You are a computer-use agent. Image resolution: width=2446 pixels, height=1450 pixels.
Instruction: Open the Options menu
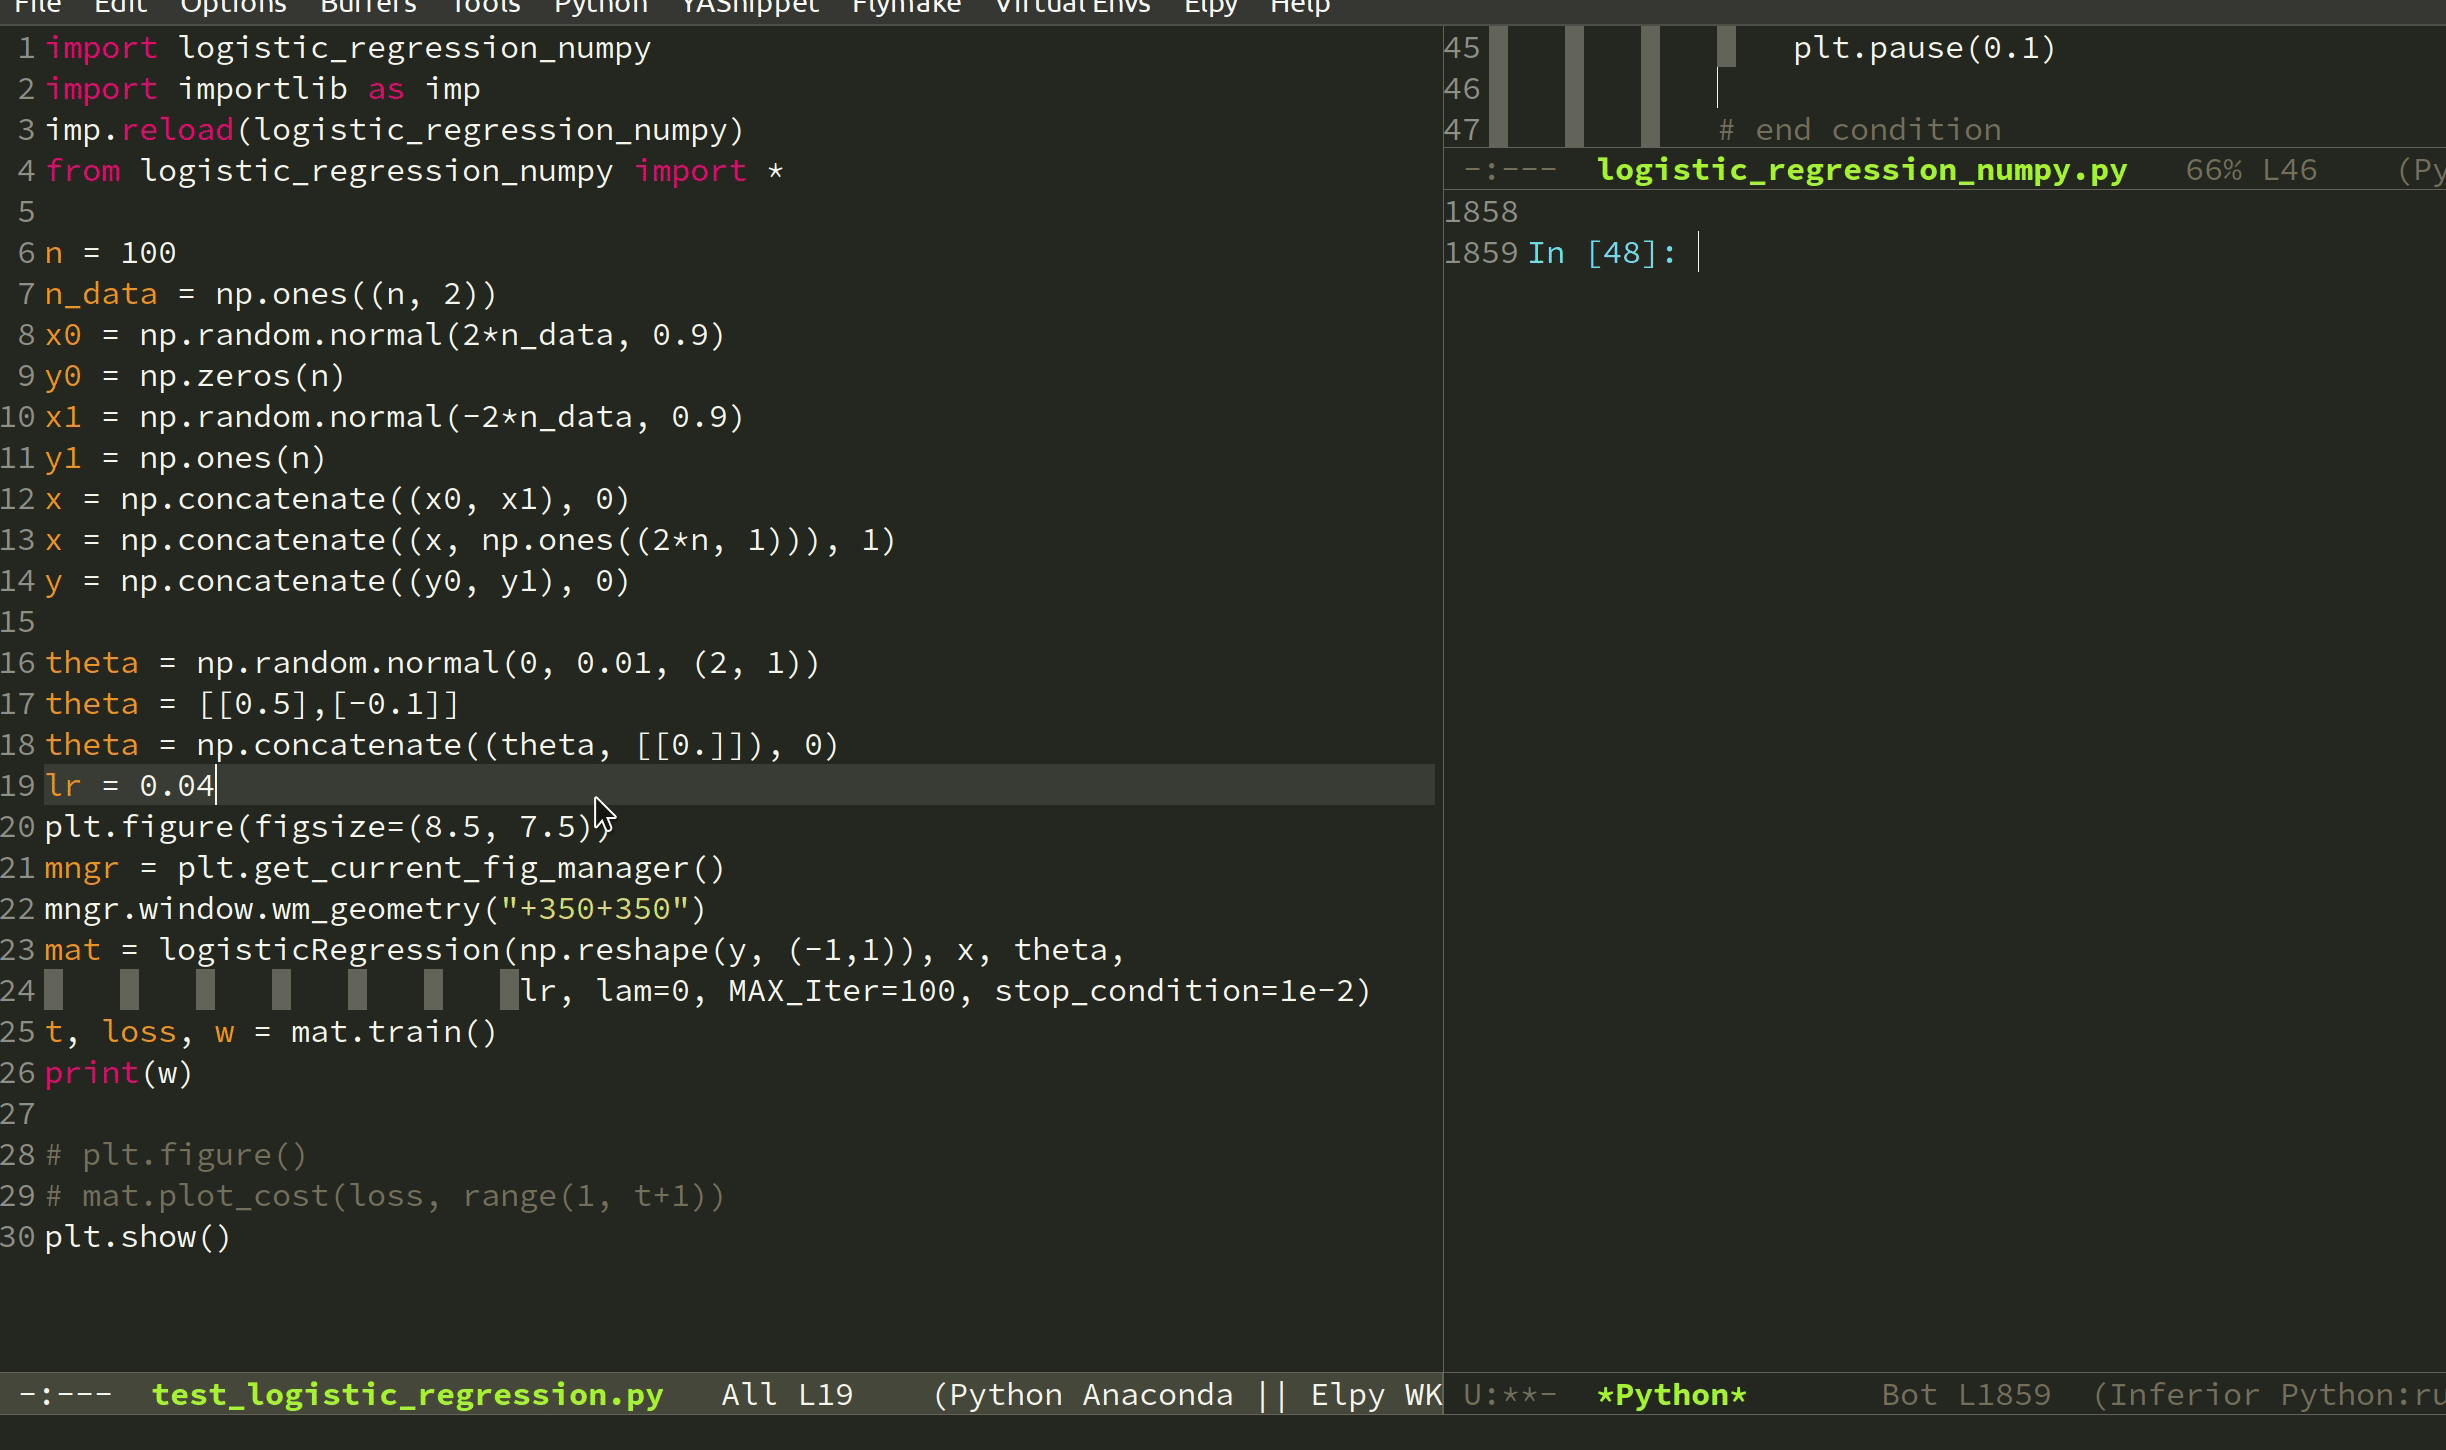[x=233, y=7]
